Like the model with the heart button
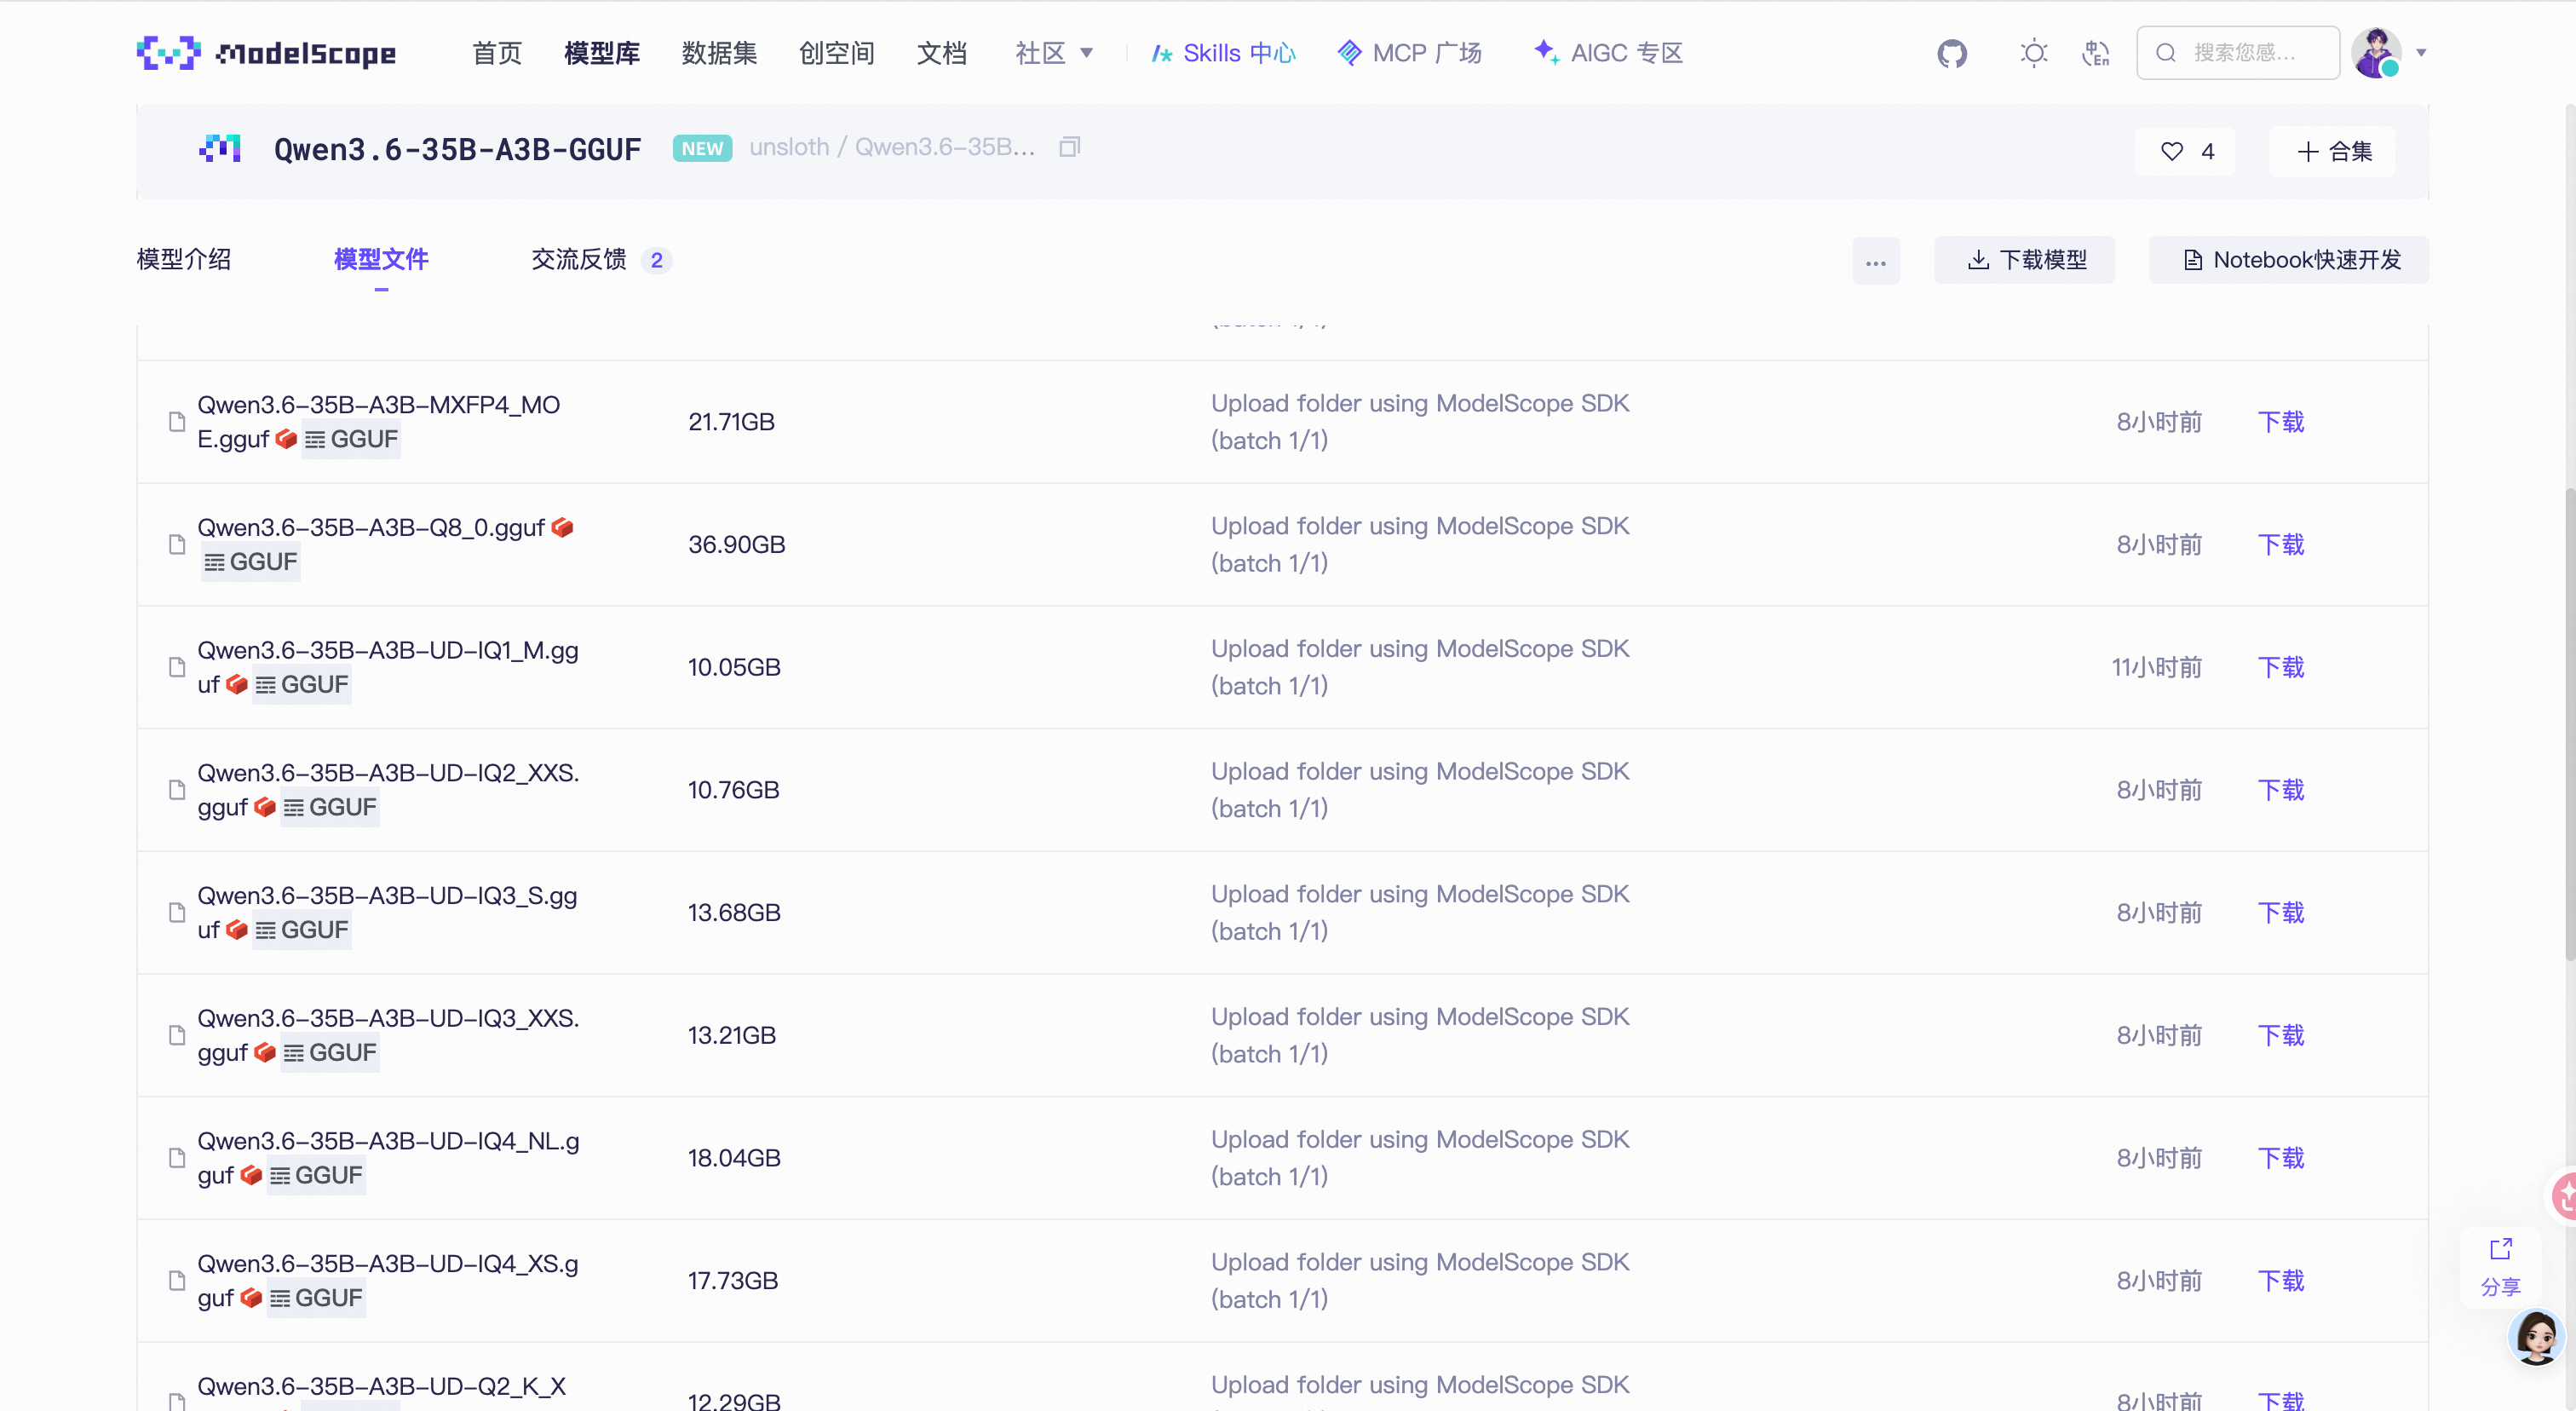 [x=2185, y=151]
